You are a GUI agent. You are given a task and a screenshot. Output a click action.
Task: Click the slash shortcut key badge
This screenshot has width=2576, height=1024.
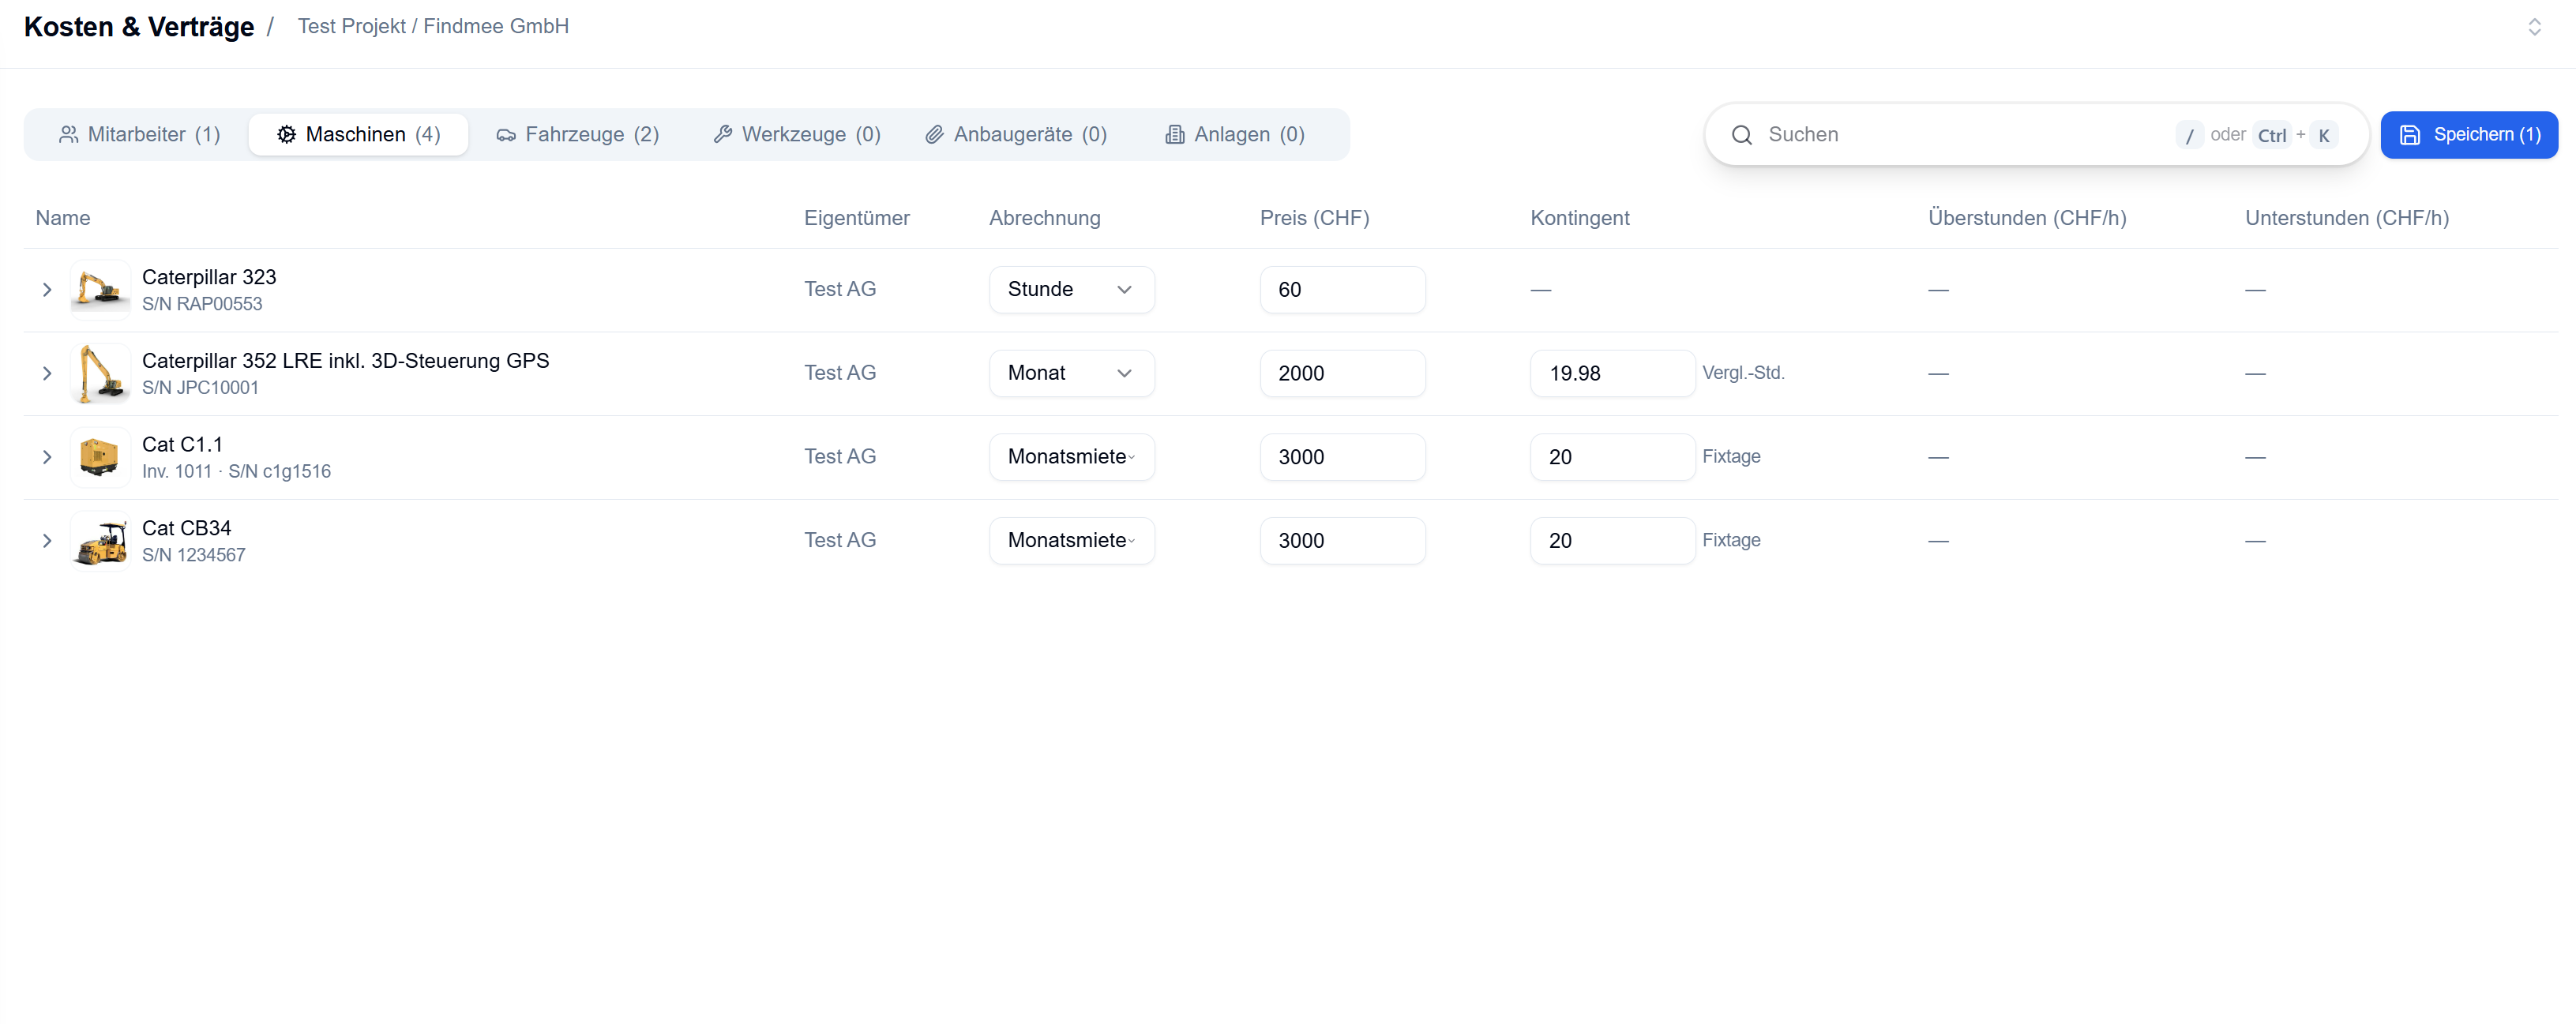(x=2189, y=135)
